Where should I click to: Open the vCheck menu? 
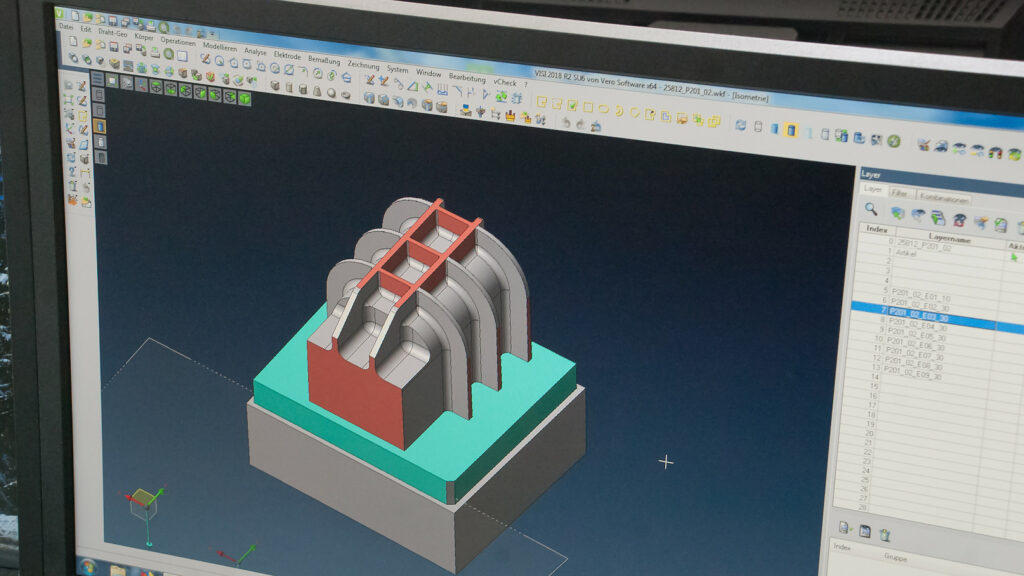(505, 82)
